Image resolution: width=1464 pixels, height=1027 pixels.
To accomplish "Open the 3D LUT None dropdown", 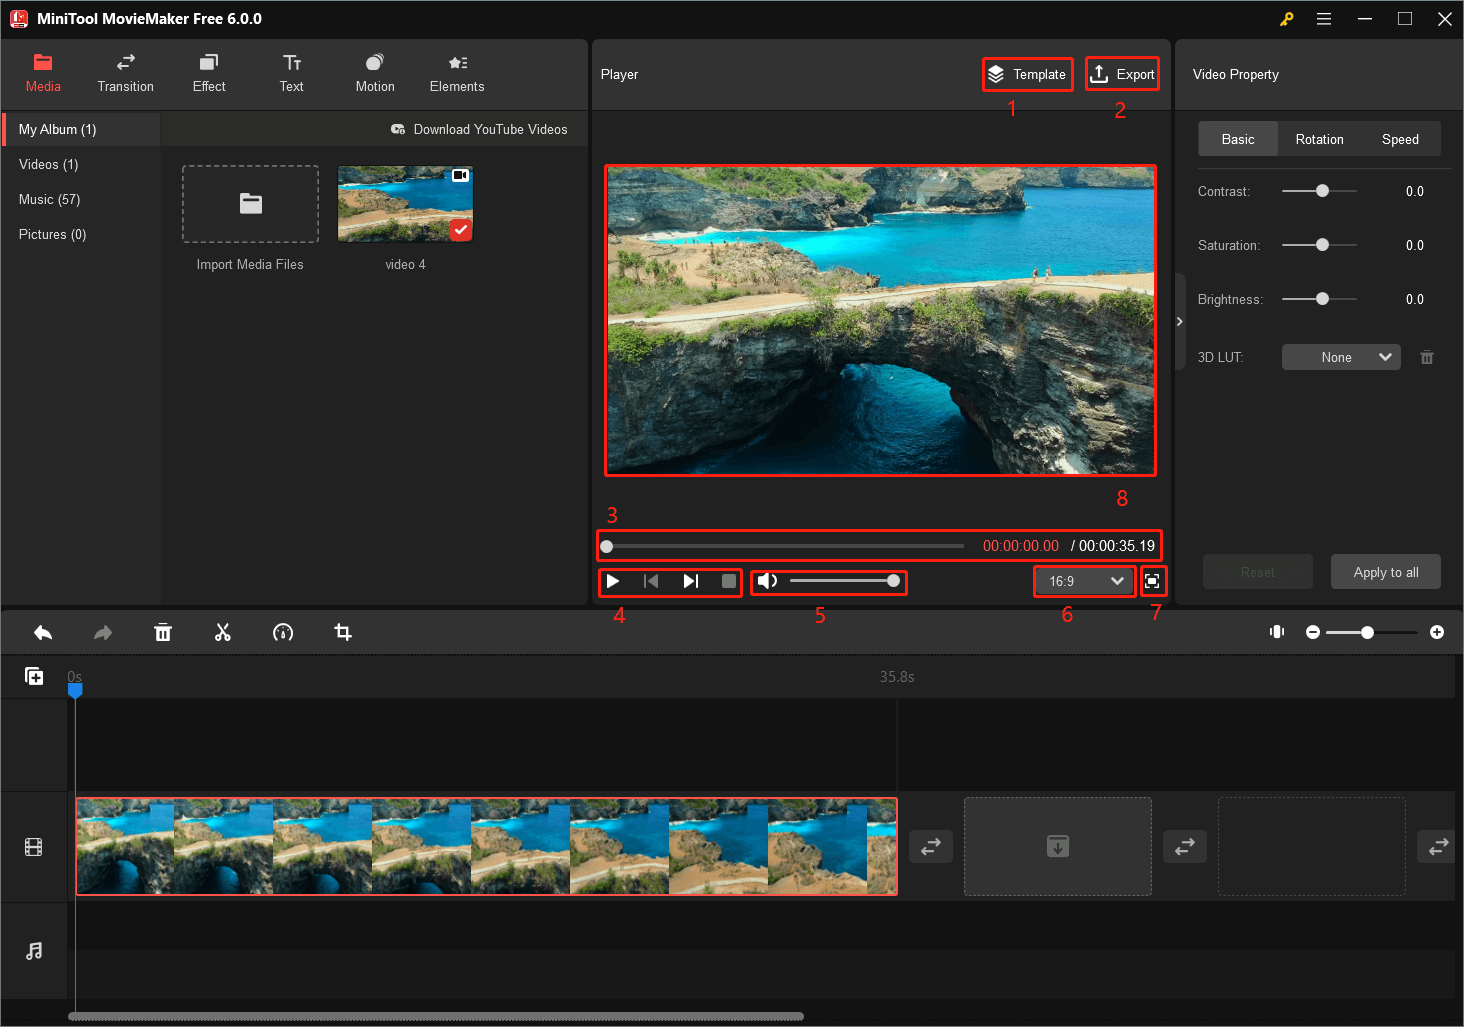I will [x=1340, y=357].
